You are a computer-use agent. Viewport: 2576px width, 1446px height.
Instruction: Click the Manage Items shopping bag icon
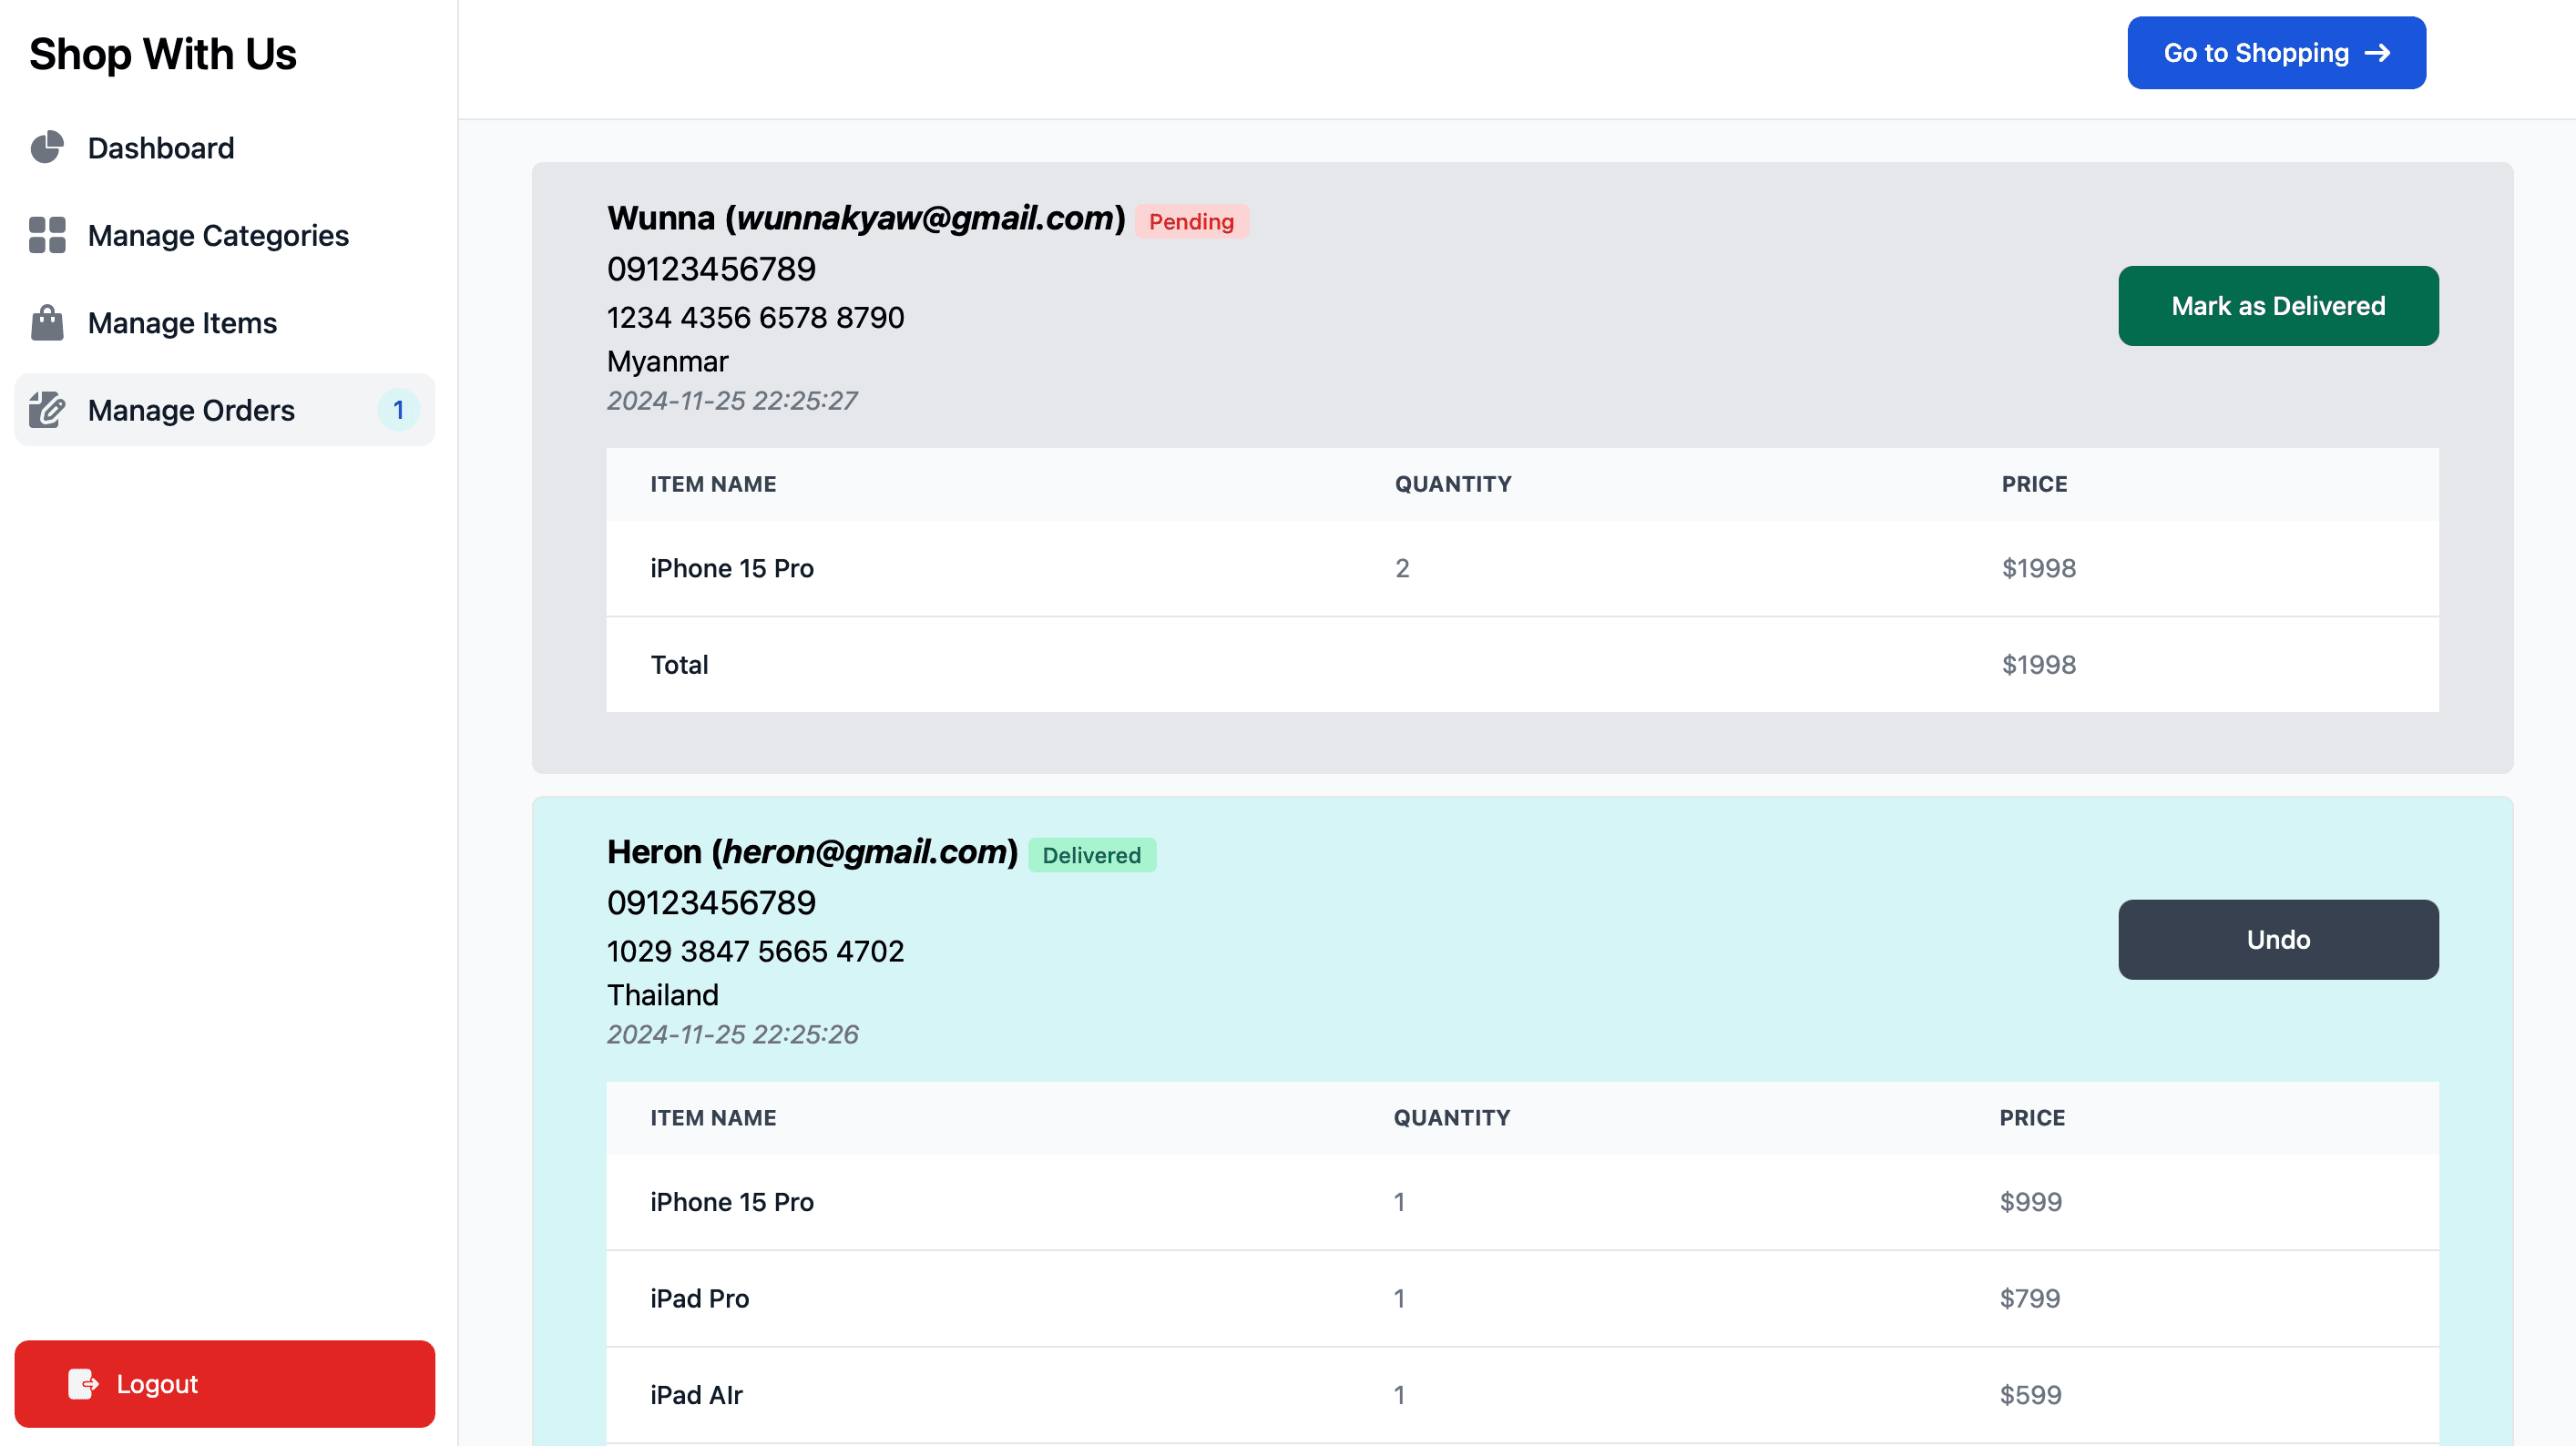coord(47,323)
